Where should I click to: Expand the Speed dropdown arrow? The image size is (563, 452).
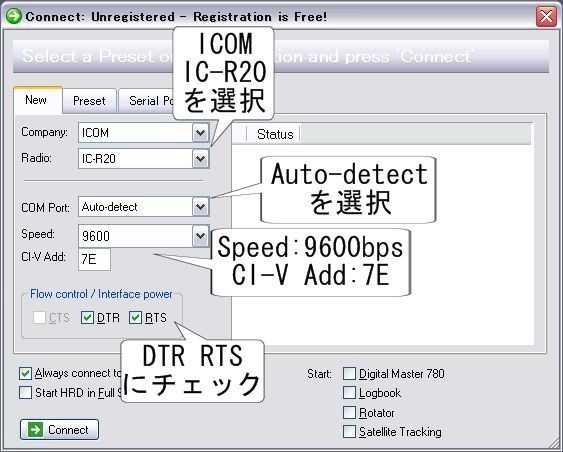(x=200, y=236)
